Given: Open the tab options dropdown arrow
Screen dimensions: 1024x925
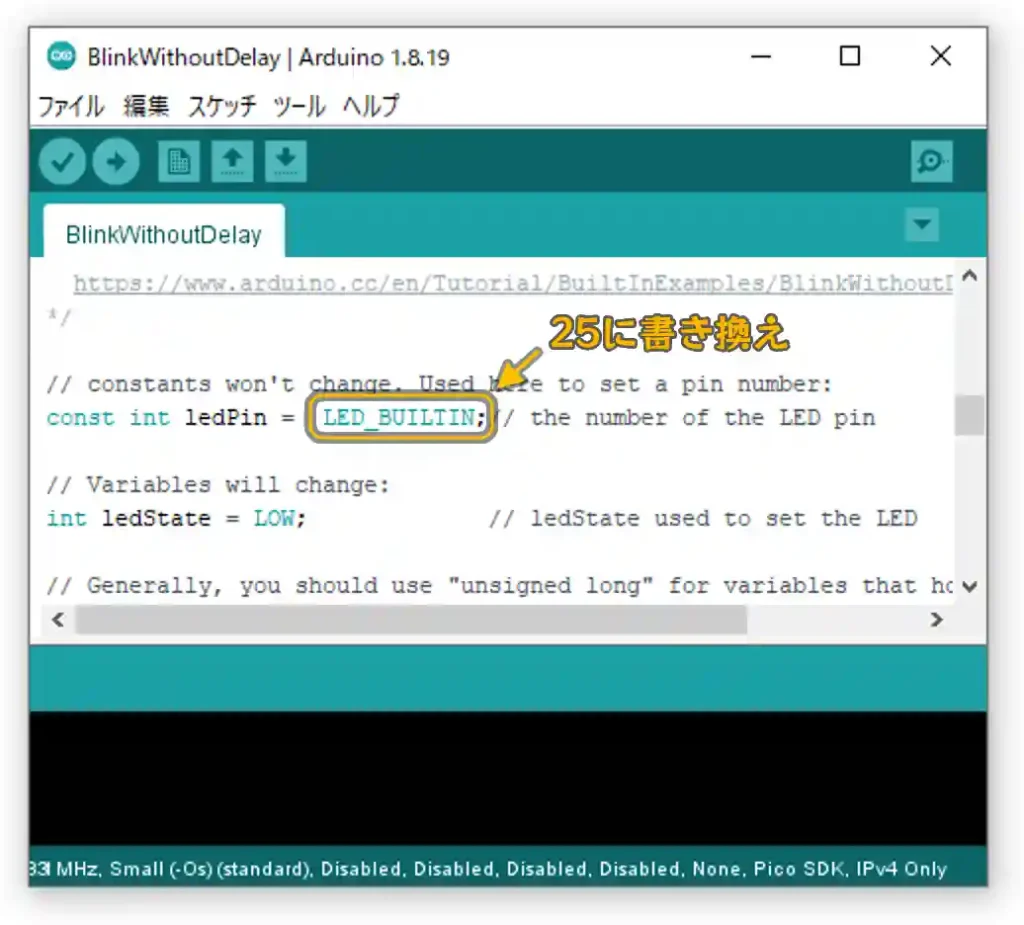Looking at the screenshot, I should point(922,225).
